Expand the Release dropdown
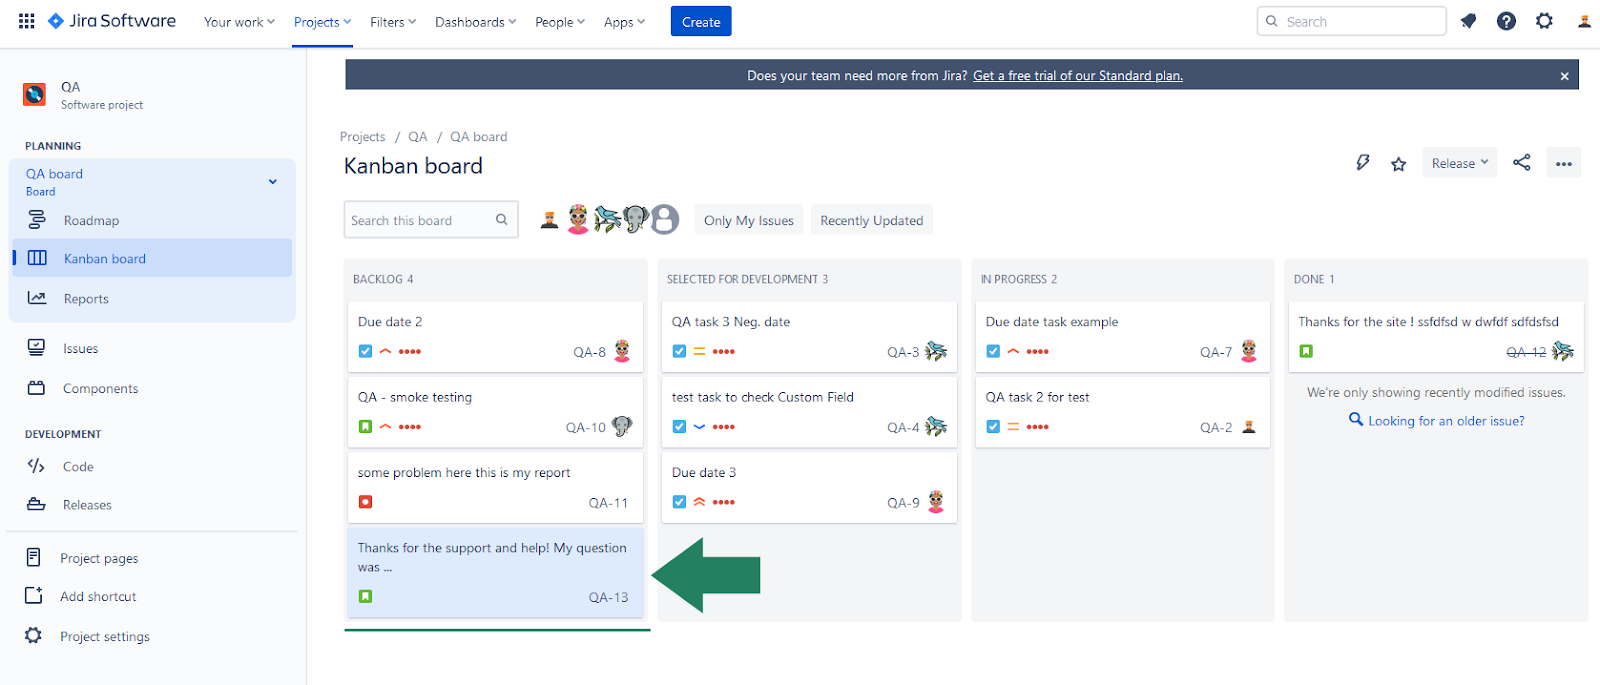The width and height of the screenshot is (1600, 685). [1459, 163]
